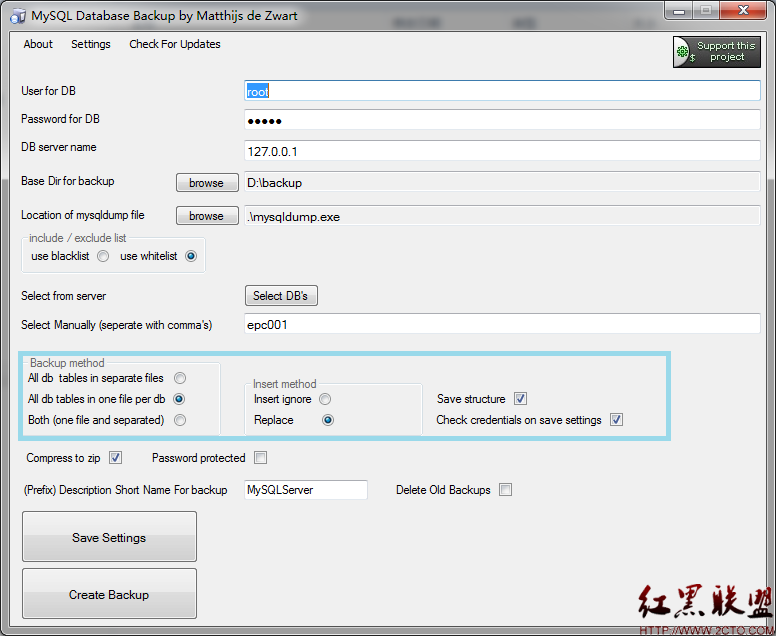Click the Select Manually databases field
The width and height of the screenshot is (776, 636).
point(502,324)
